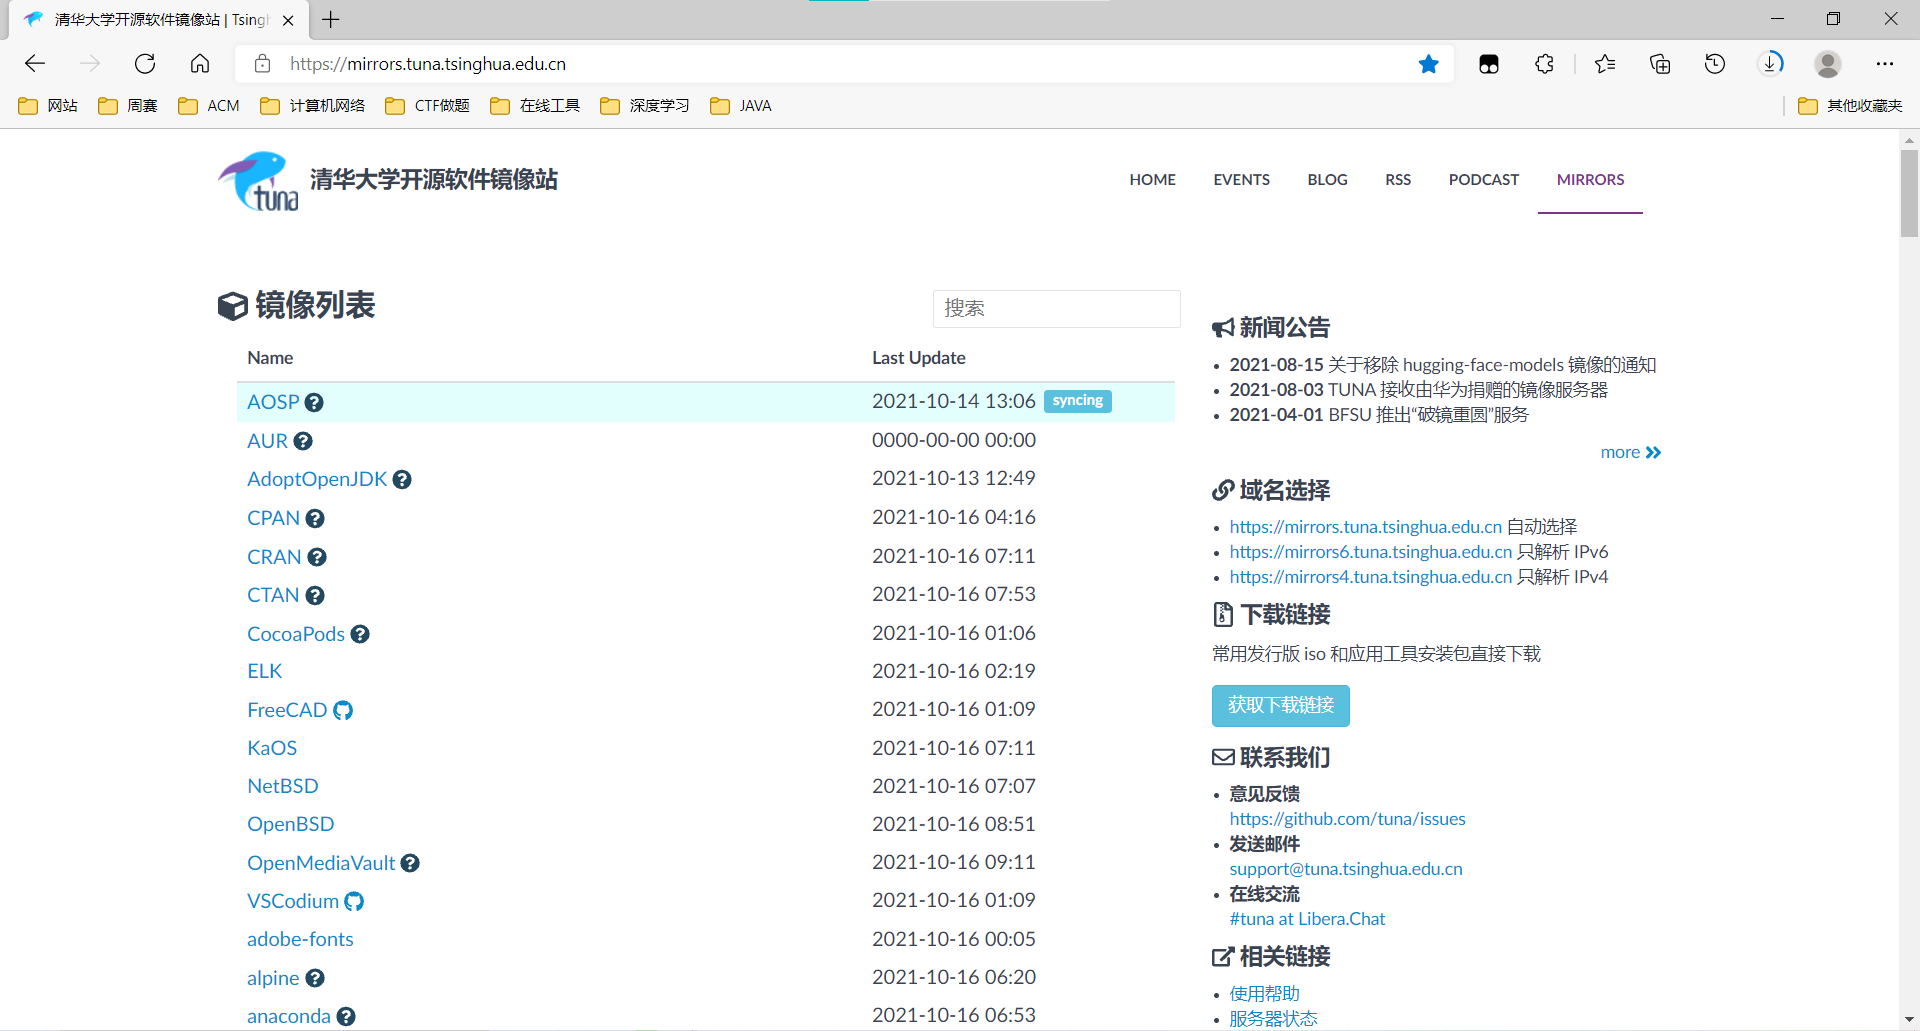The image size is (1920, 1031).
Task: Open the 'more' news link
Action: [1631, 452]
